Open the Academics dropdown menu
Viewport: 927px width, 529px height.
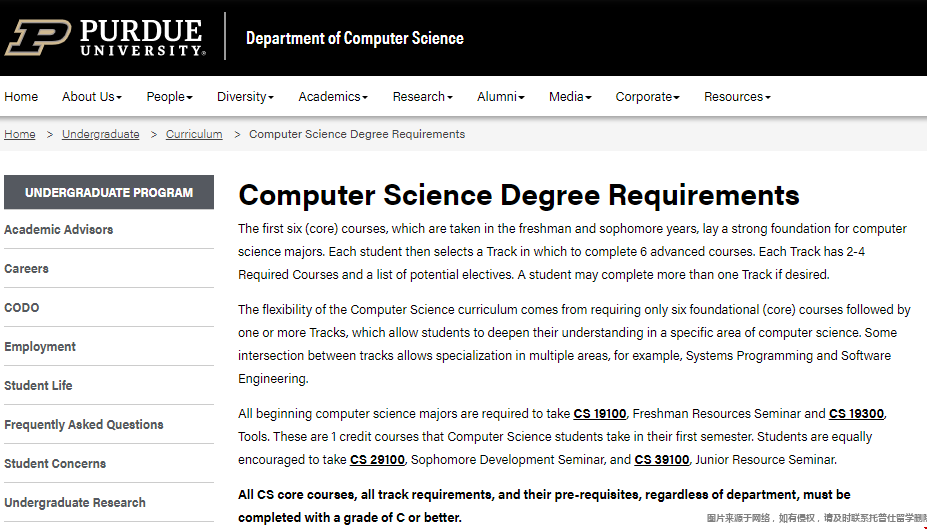(333, 96)
